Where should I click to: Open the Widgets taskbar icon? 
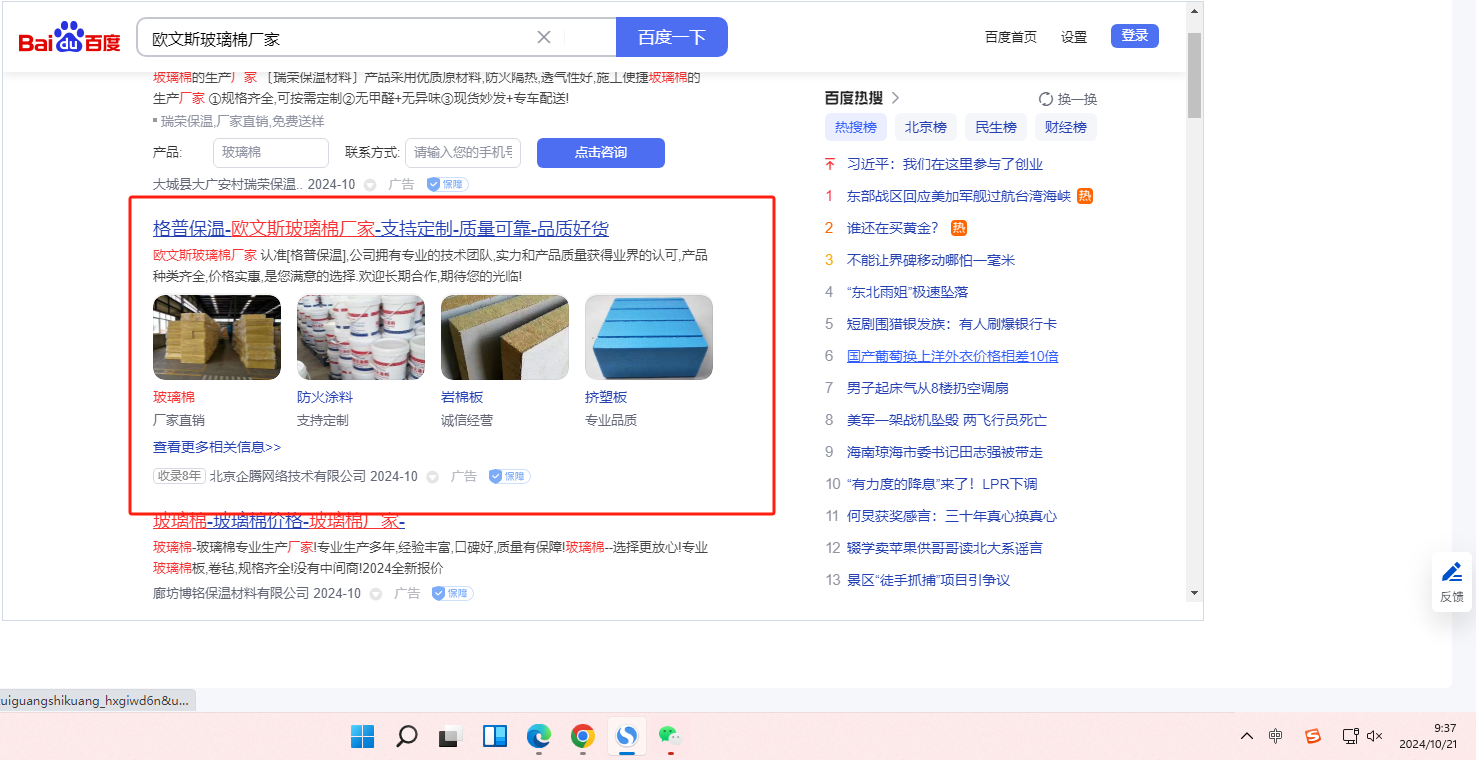pos(495,737)
